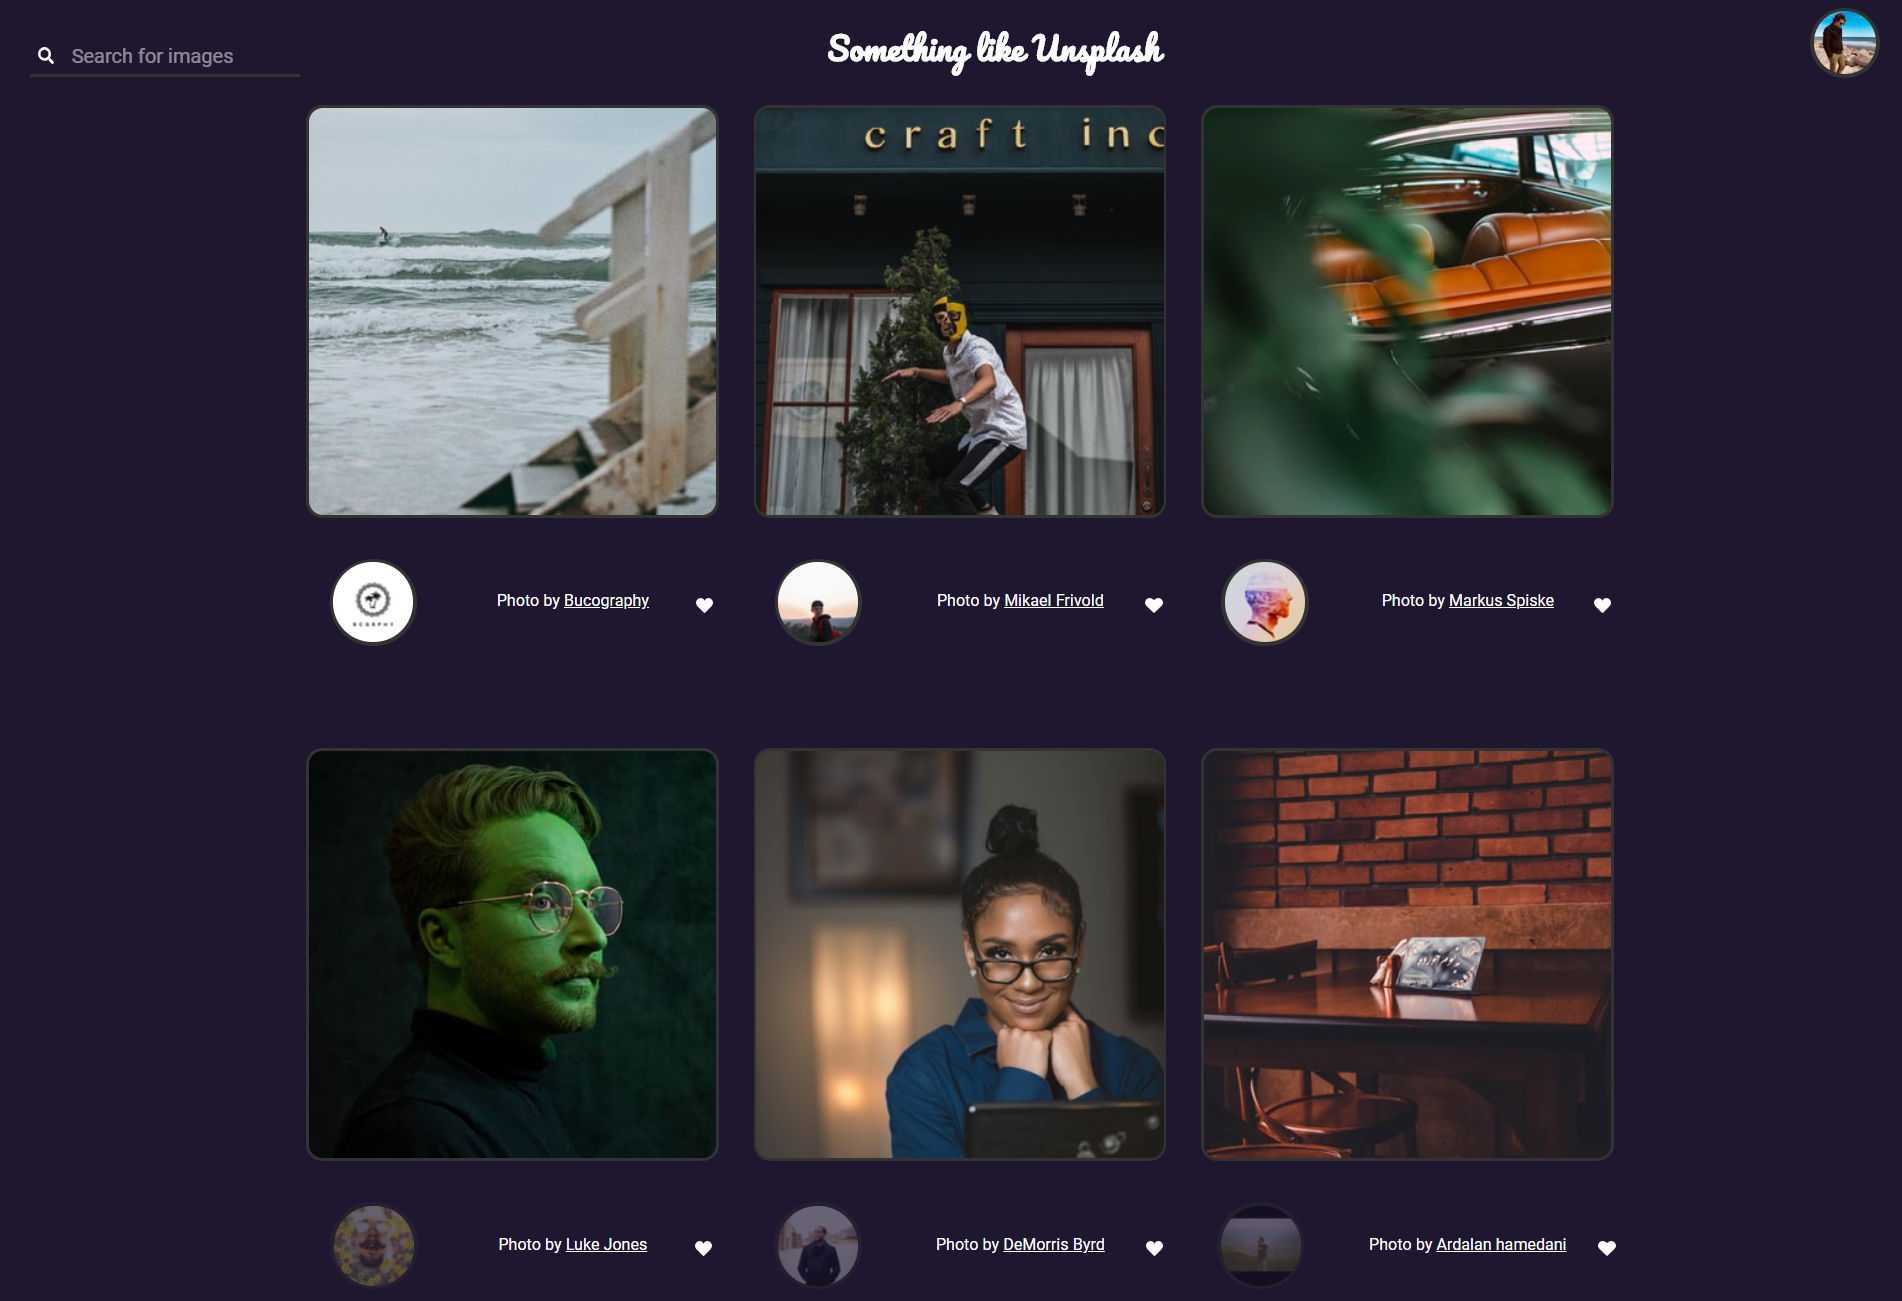Viewport: 1902px width, 1301px height.
Task: Open the surfer and ocean waves photo
Action: (512, 311)
